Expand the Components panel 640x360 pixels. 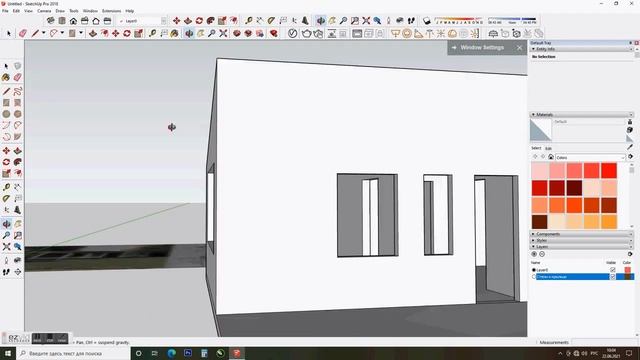pyautogui.click(x=582, y=234)
